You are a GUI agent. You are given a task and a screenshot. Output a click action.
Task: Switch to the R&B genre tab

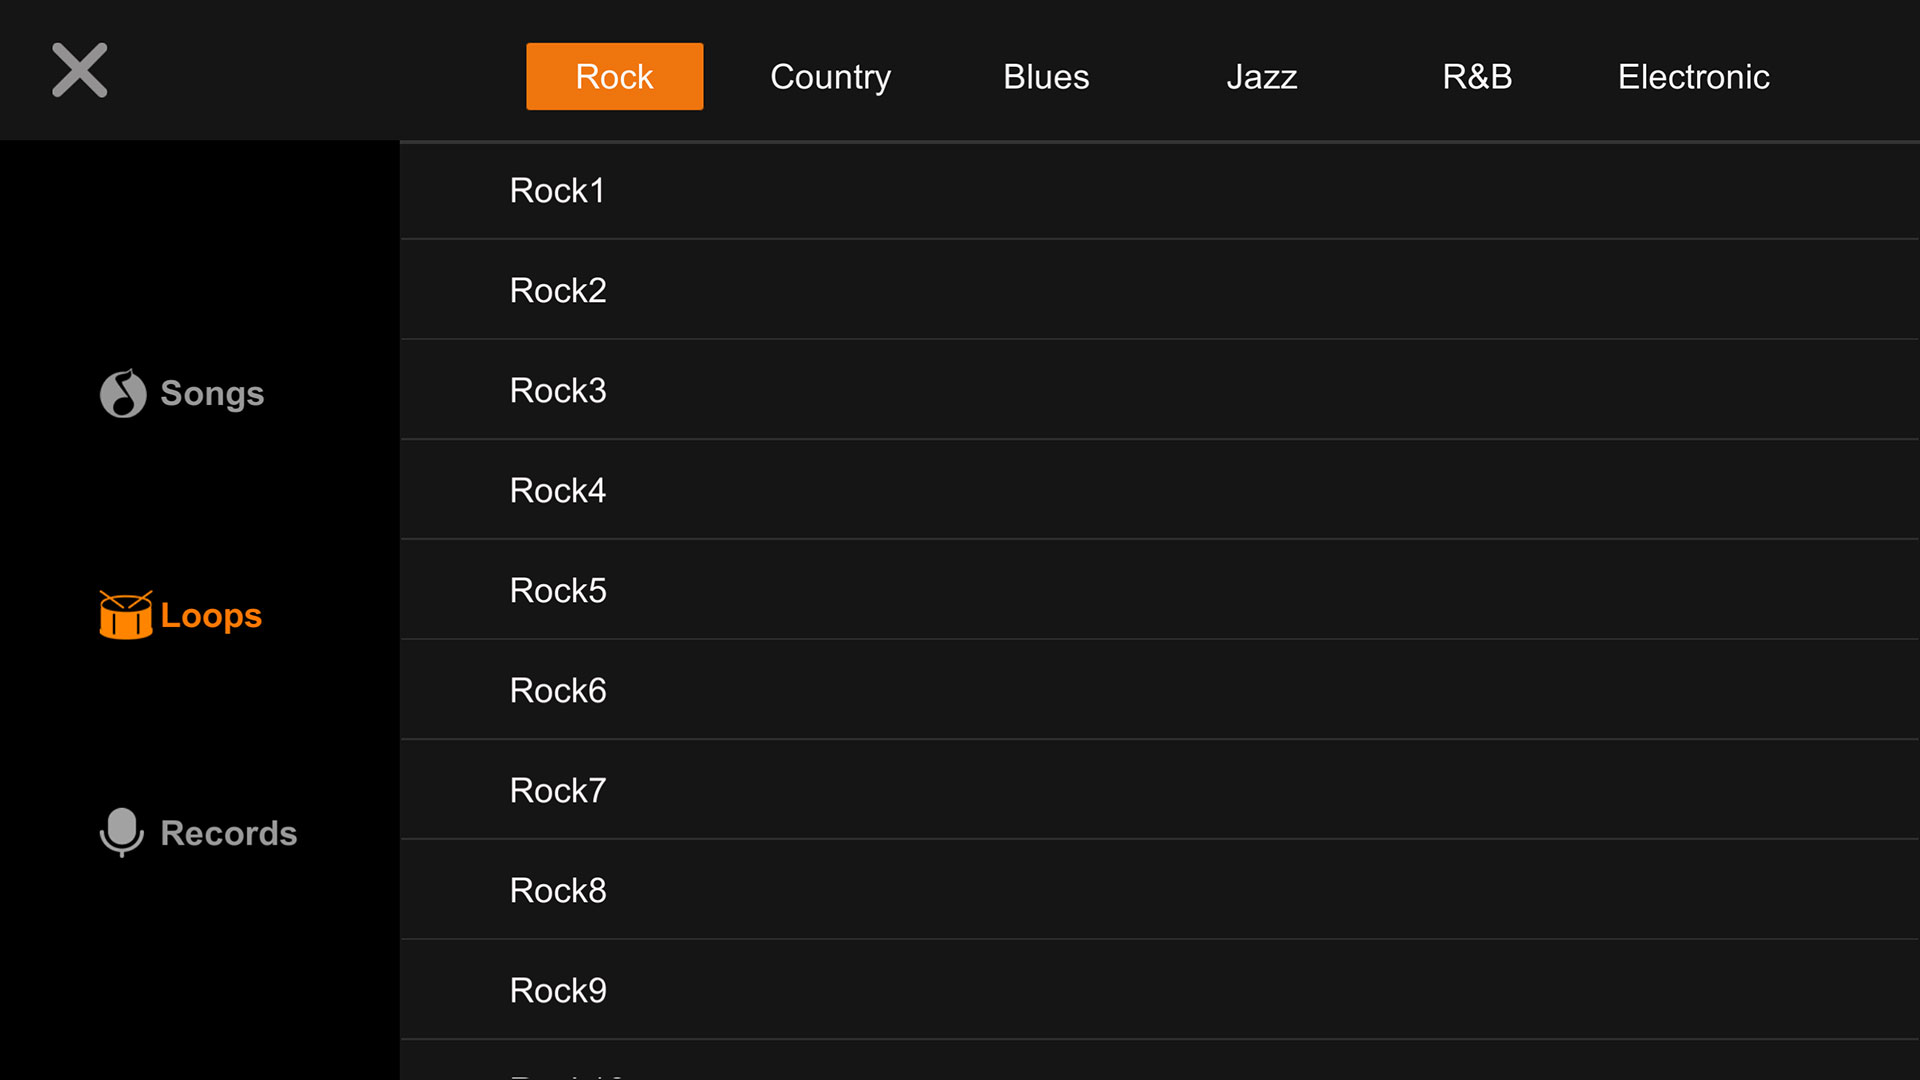click(1477, 76)
